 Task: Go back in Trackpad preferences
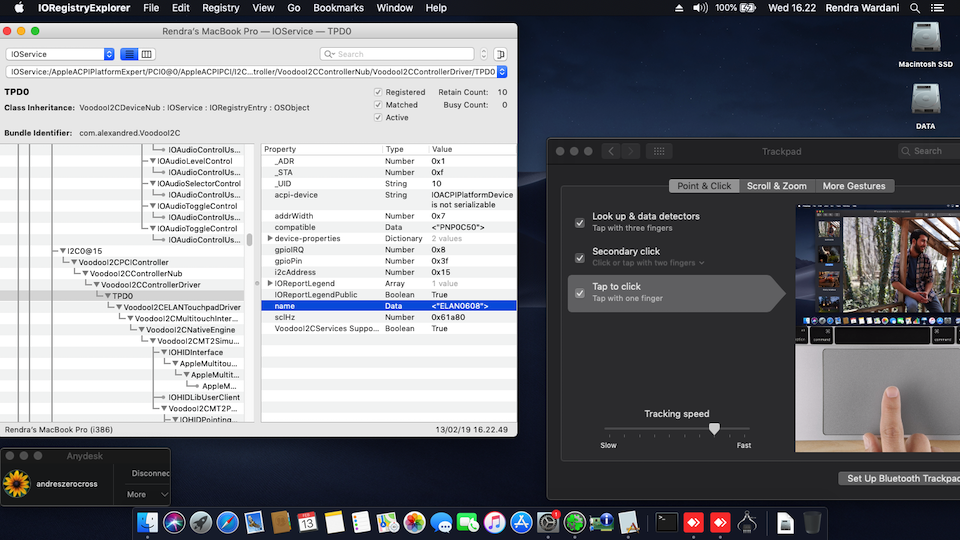(611, 151)
